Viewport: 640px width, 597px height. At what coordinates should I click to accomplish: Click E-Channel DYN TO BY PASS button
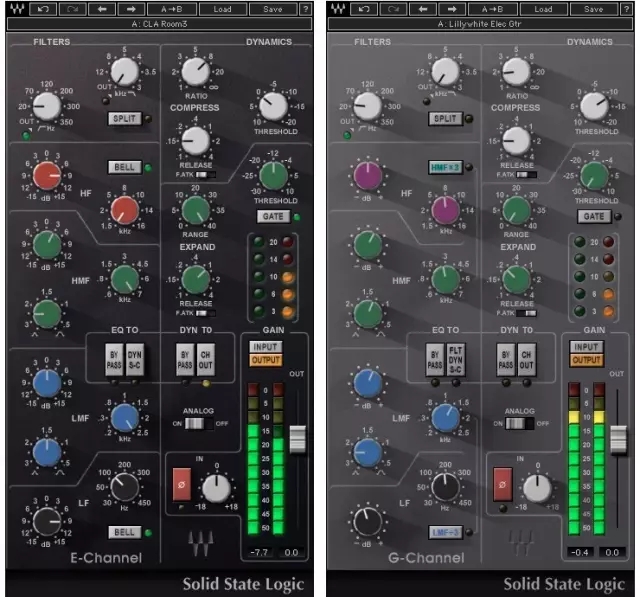pyautogui.click(x=185, y=360)
